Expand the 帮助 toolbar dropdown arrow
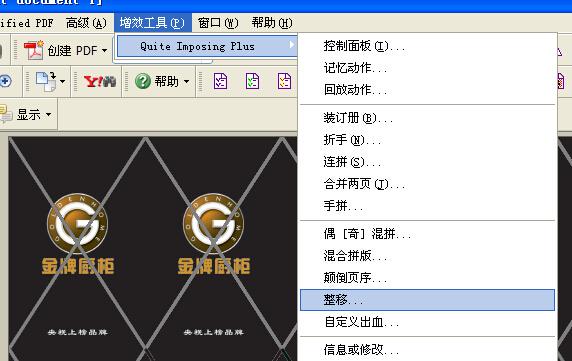 pos(186,81)
